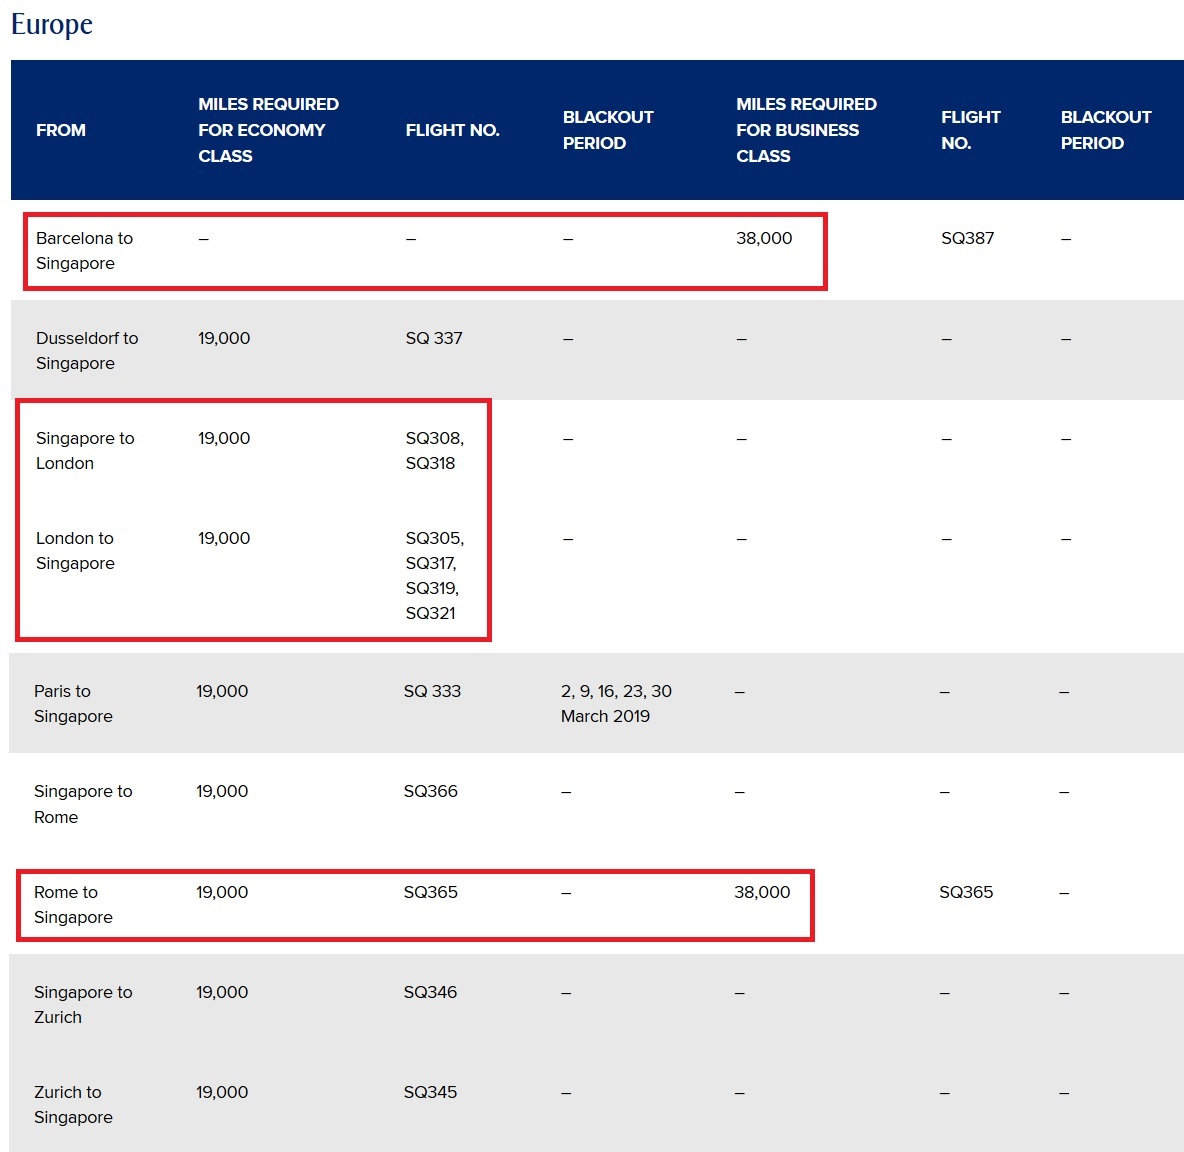
Task: Click the Dusseldorf to Singapore route
Action: click(x=87, y=351)
